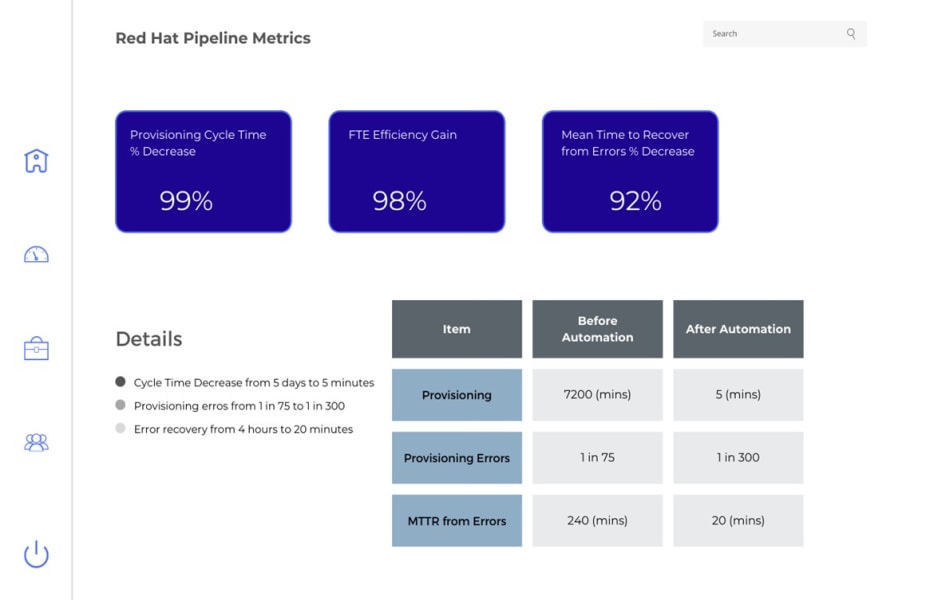This screenshot has width=926, height=600.
Task: Open Mean Time to Recover card
Action: tap(630, 171)
